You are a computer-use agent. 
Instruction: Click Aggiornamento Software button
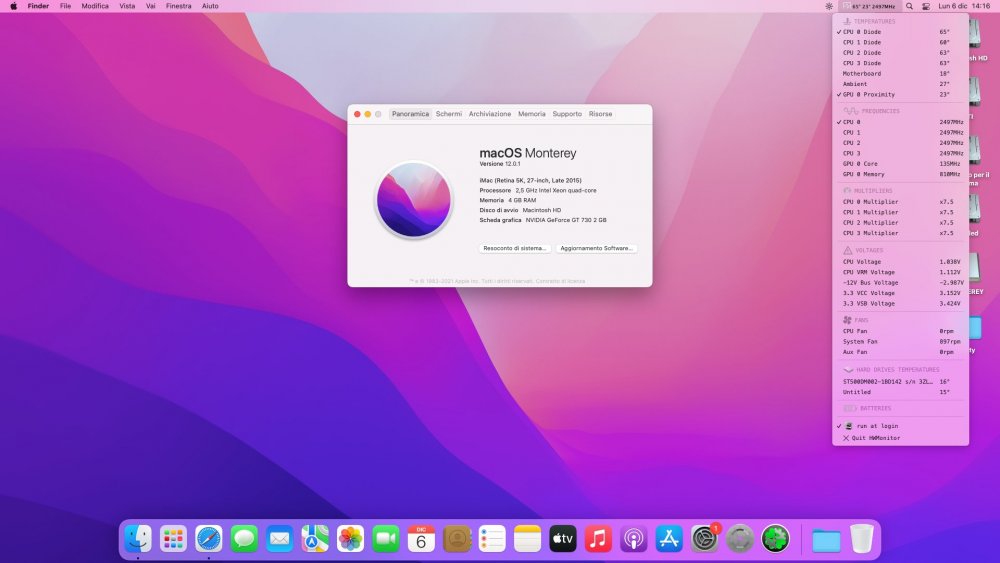click(596, 248)
